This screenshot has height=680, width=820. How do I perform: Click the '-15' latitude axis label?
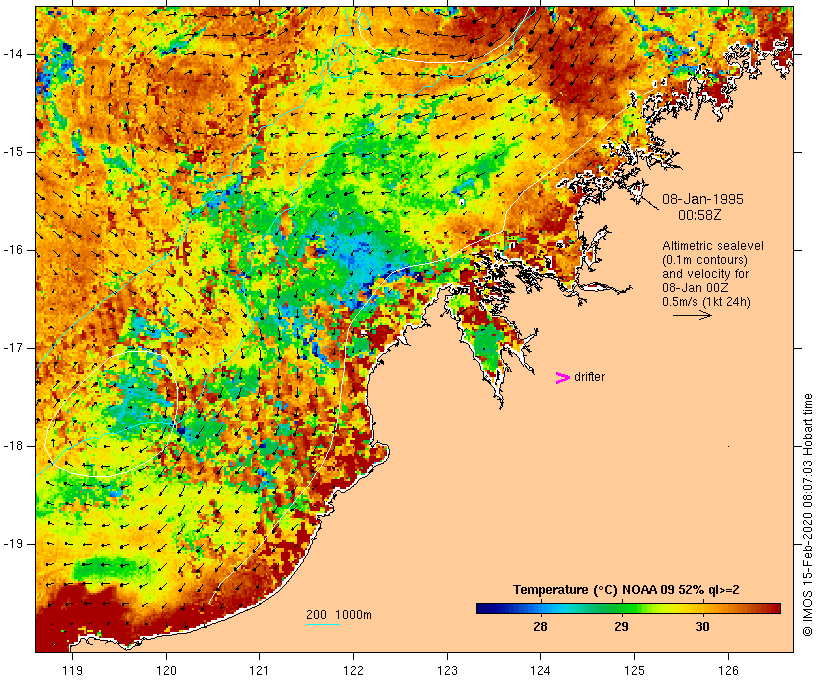(12, 152)
